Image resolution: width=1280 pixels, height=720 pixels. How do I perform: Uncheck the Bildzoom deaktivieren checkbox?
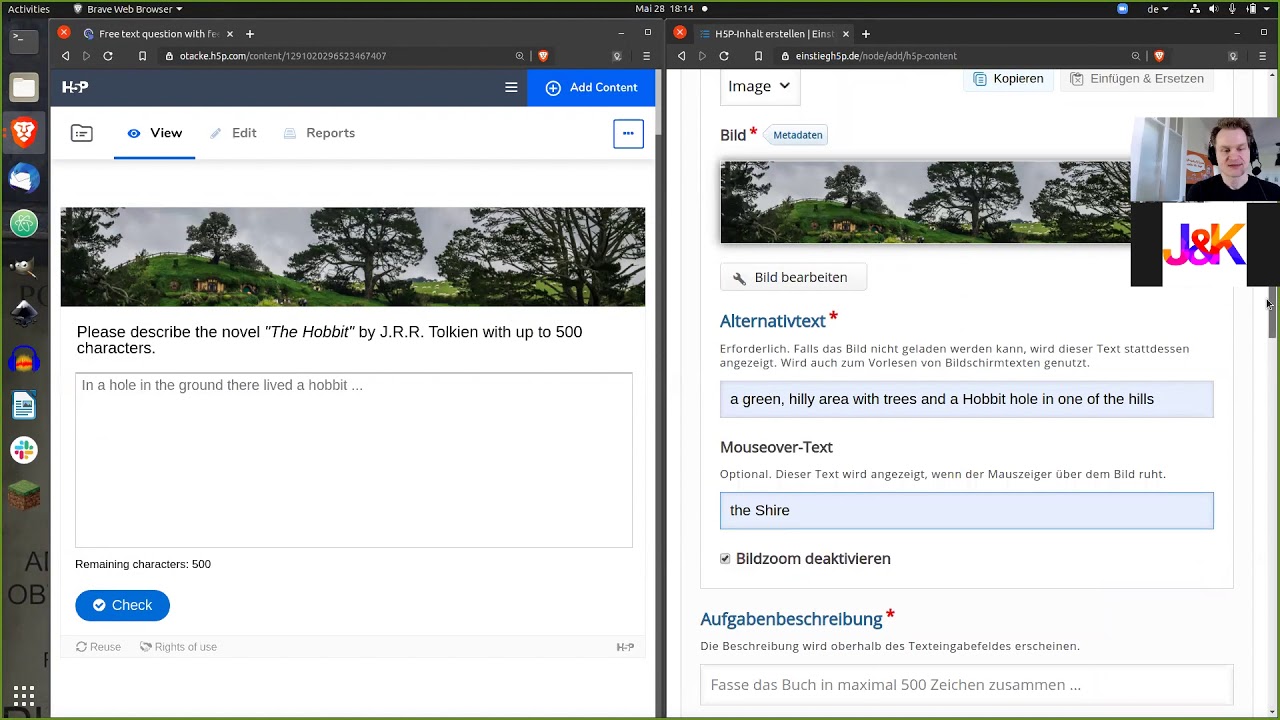pyautogui.click(x=725, y=559)
